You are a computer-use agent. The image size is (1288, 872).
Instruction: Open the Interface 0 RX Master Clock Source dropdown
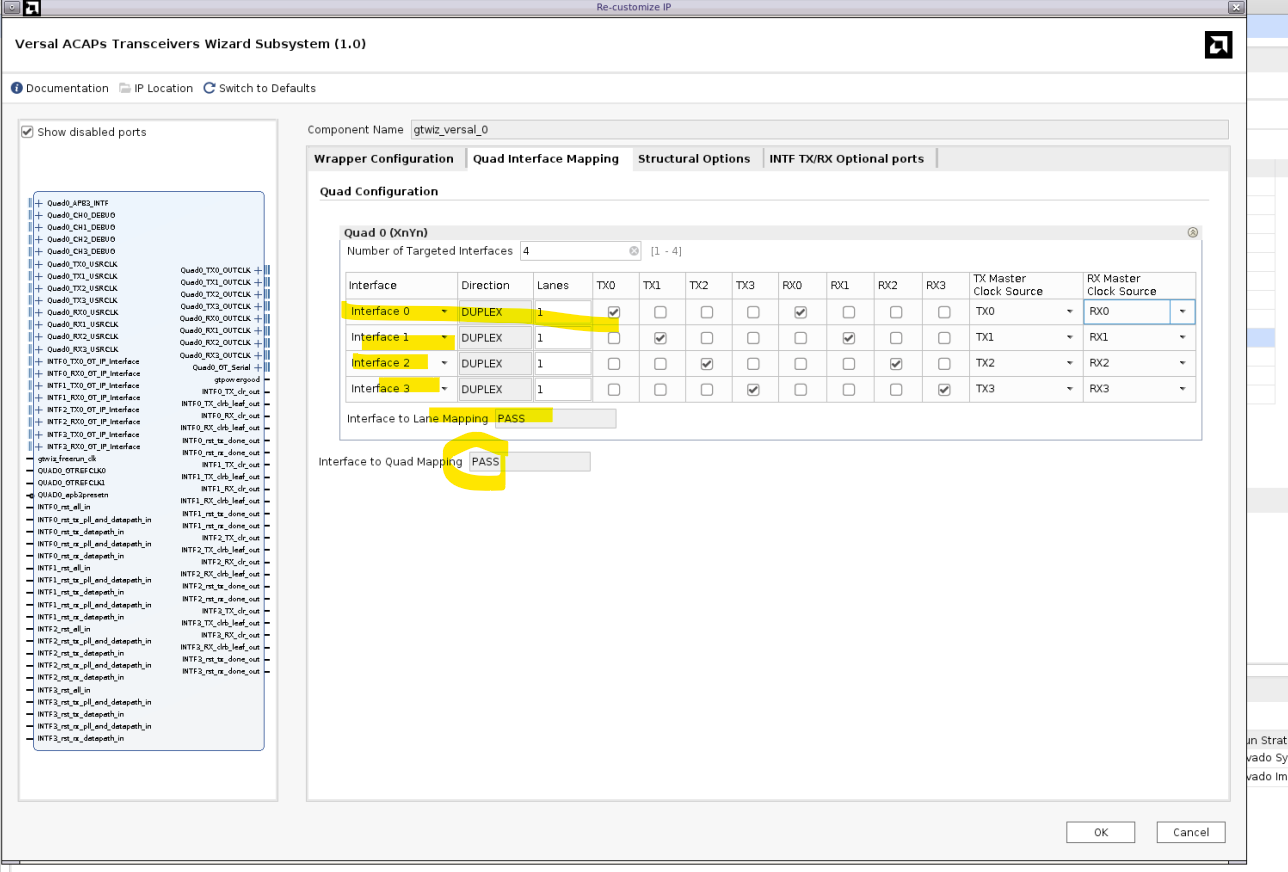(1183, 312)
